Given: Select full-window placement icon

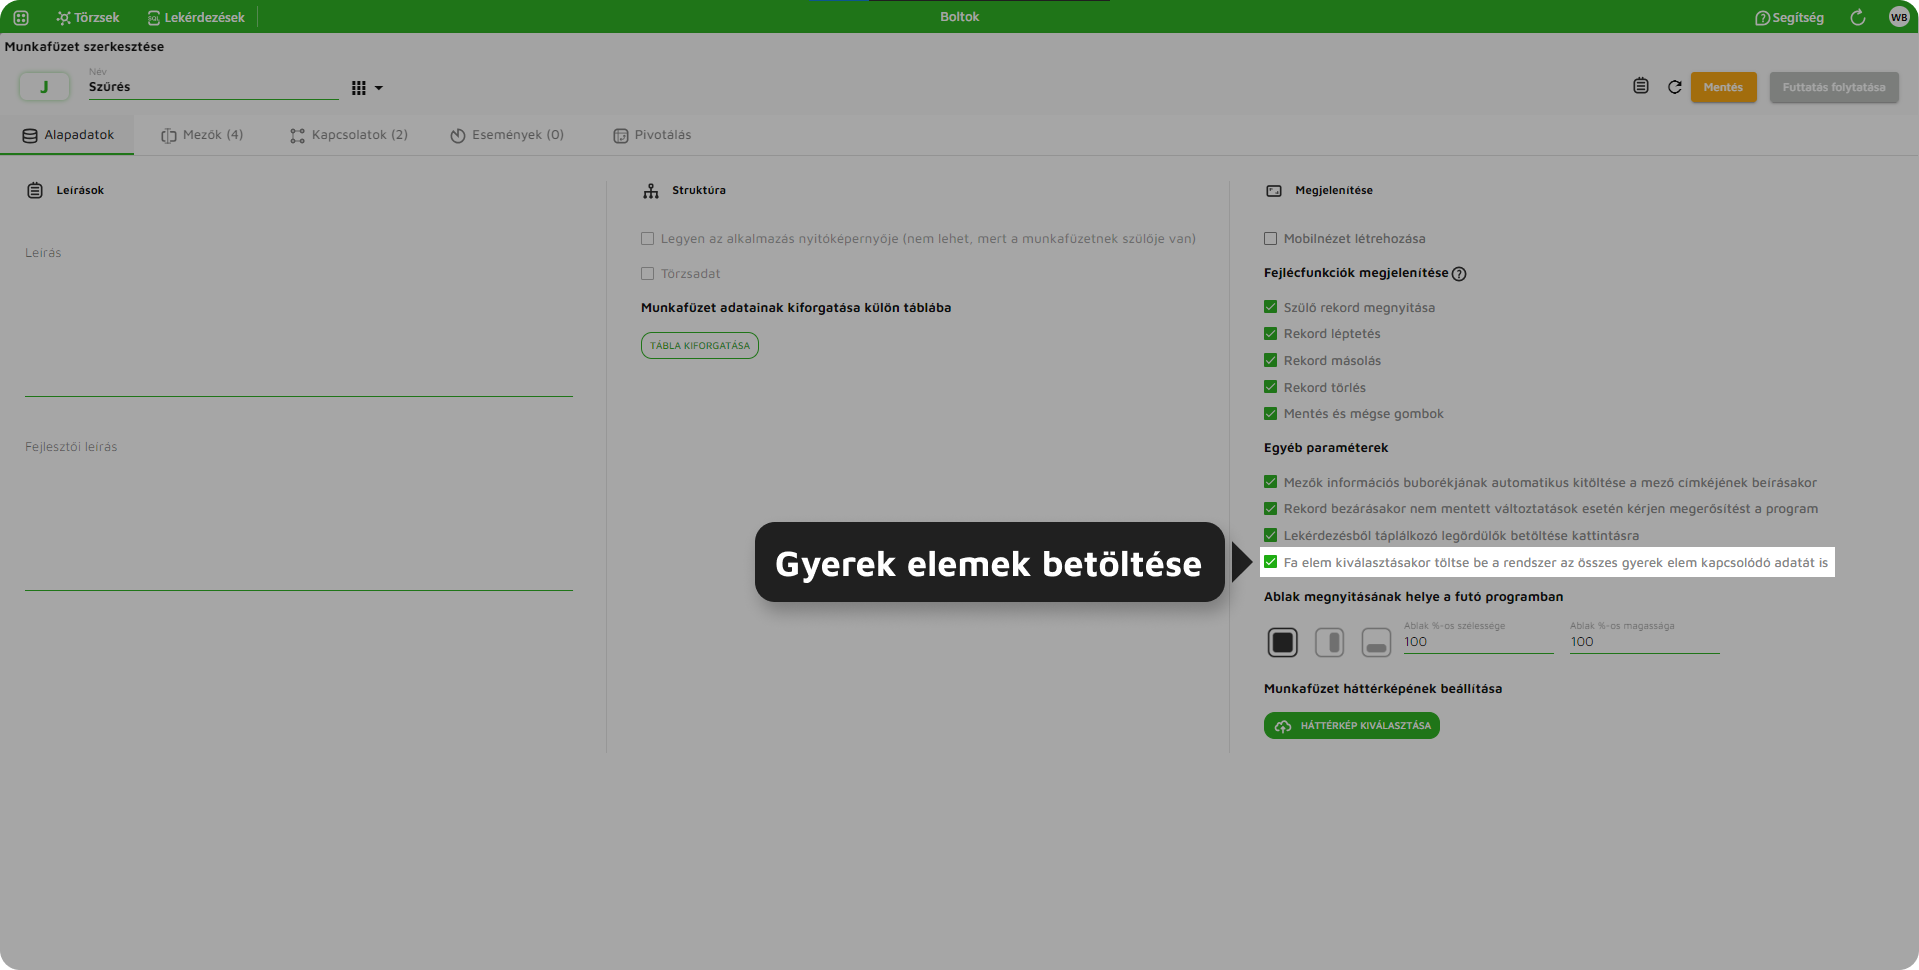Looking at the screenshot, I should (1283, 642).
